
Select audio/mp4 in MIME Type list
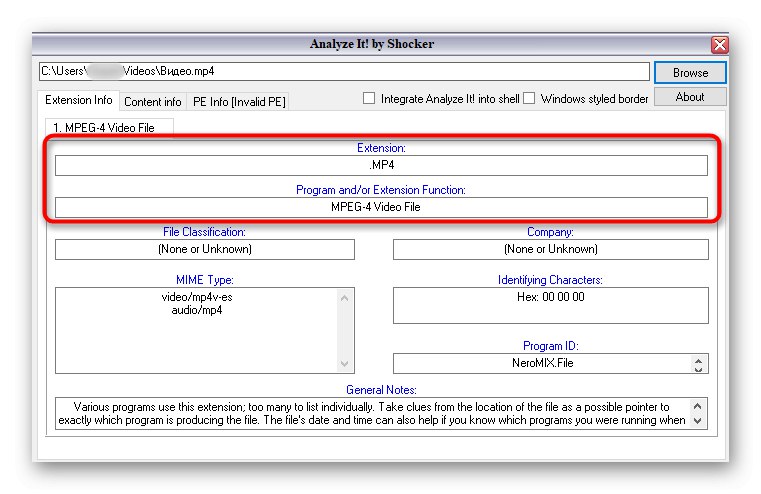coord(197,310)
